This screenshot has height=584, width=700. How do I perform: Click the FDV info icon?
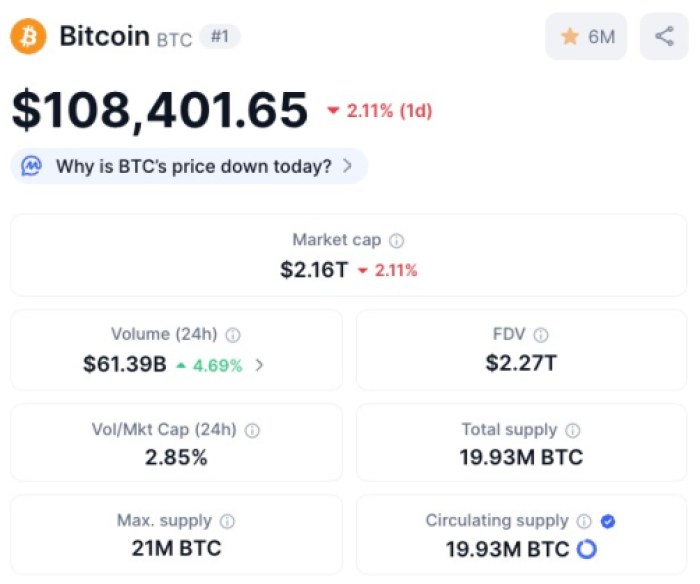click(541, 336)
